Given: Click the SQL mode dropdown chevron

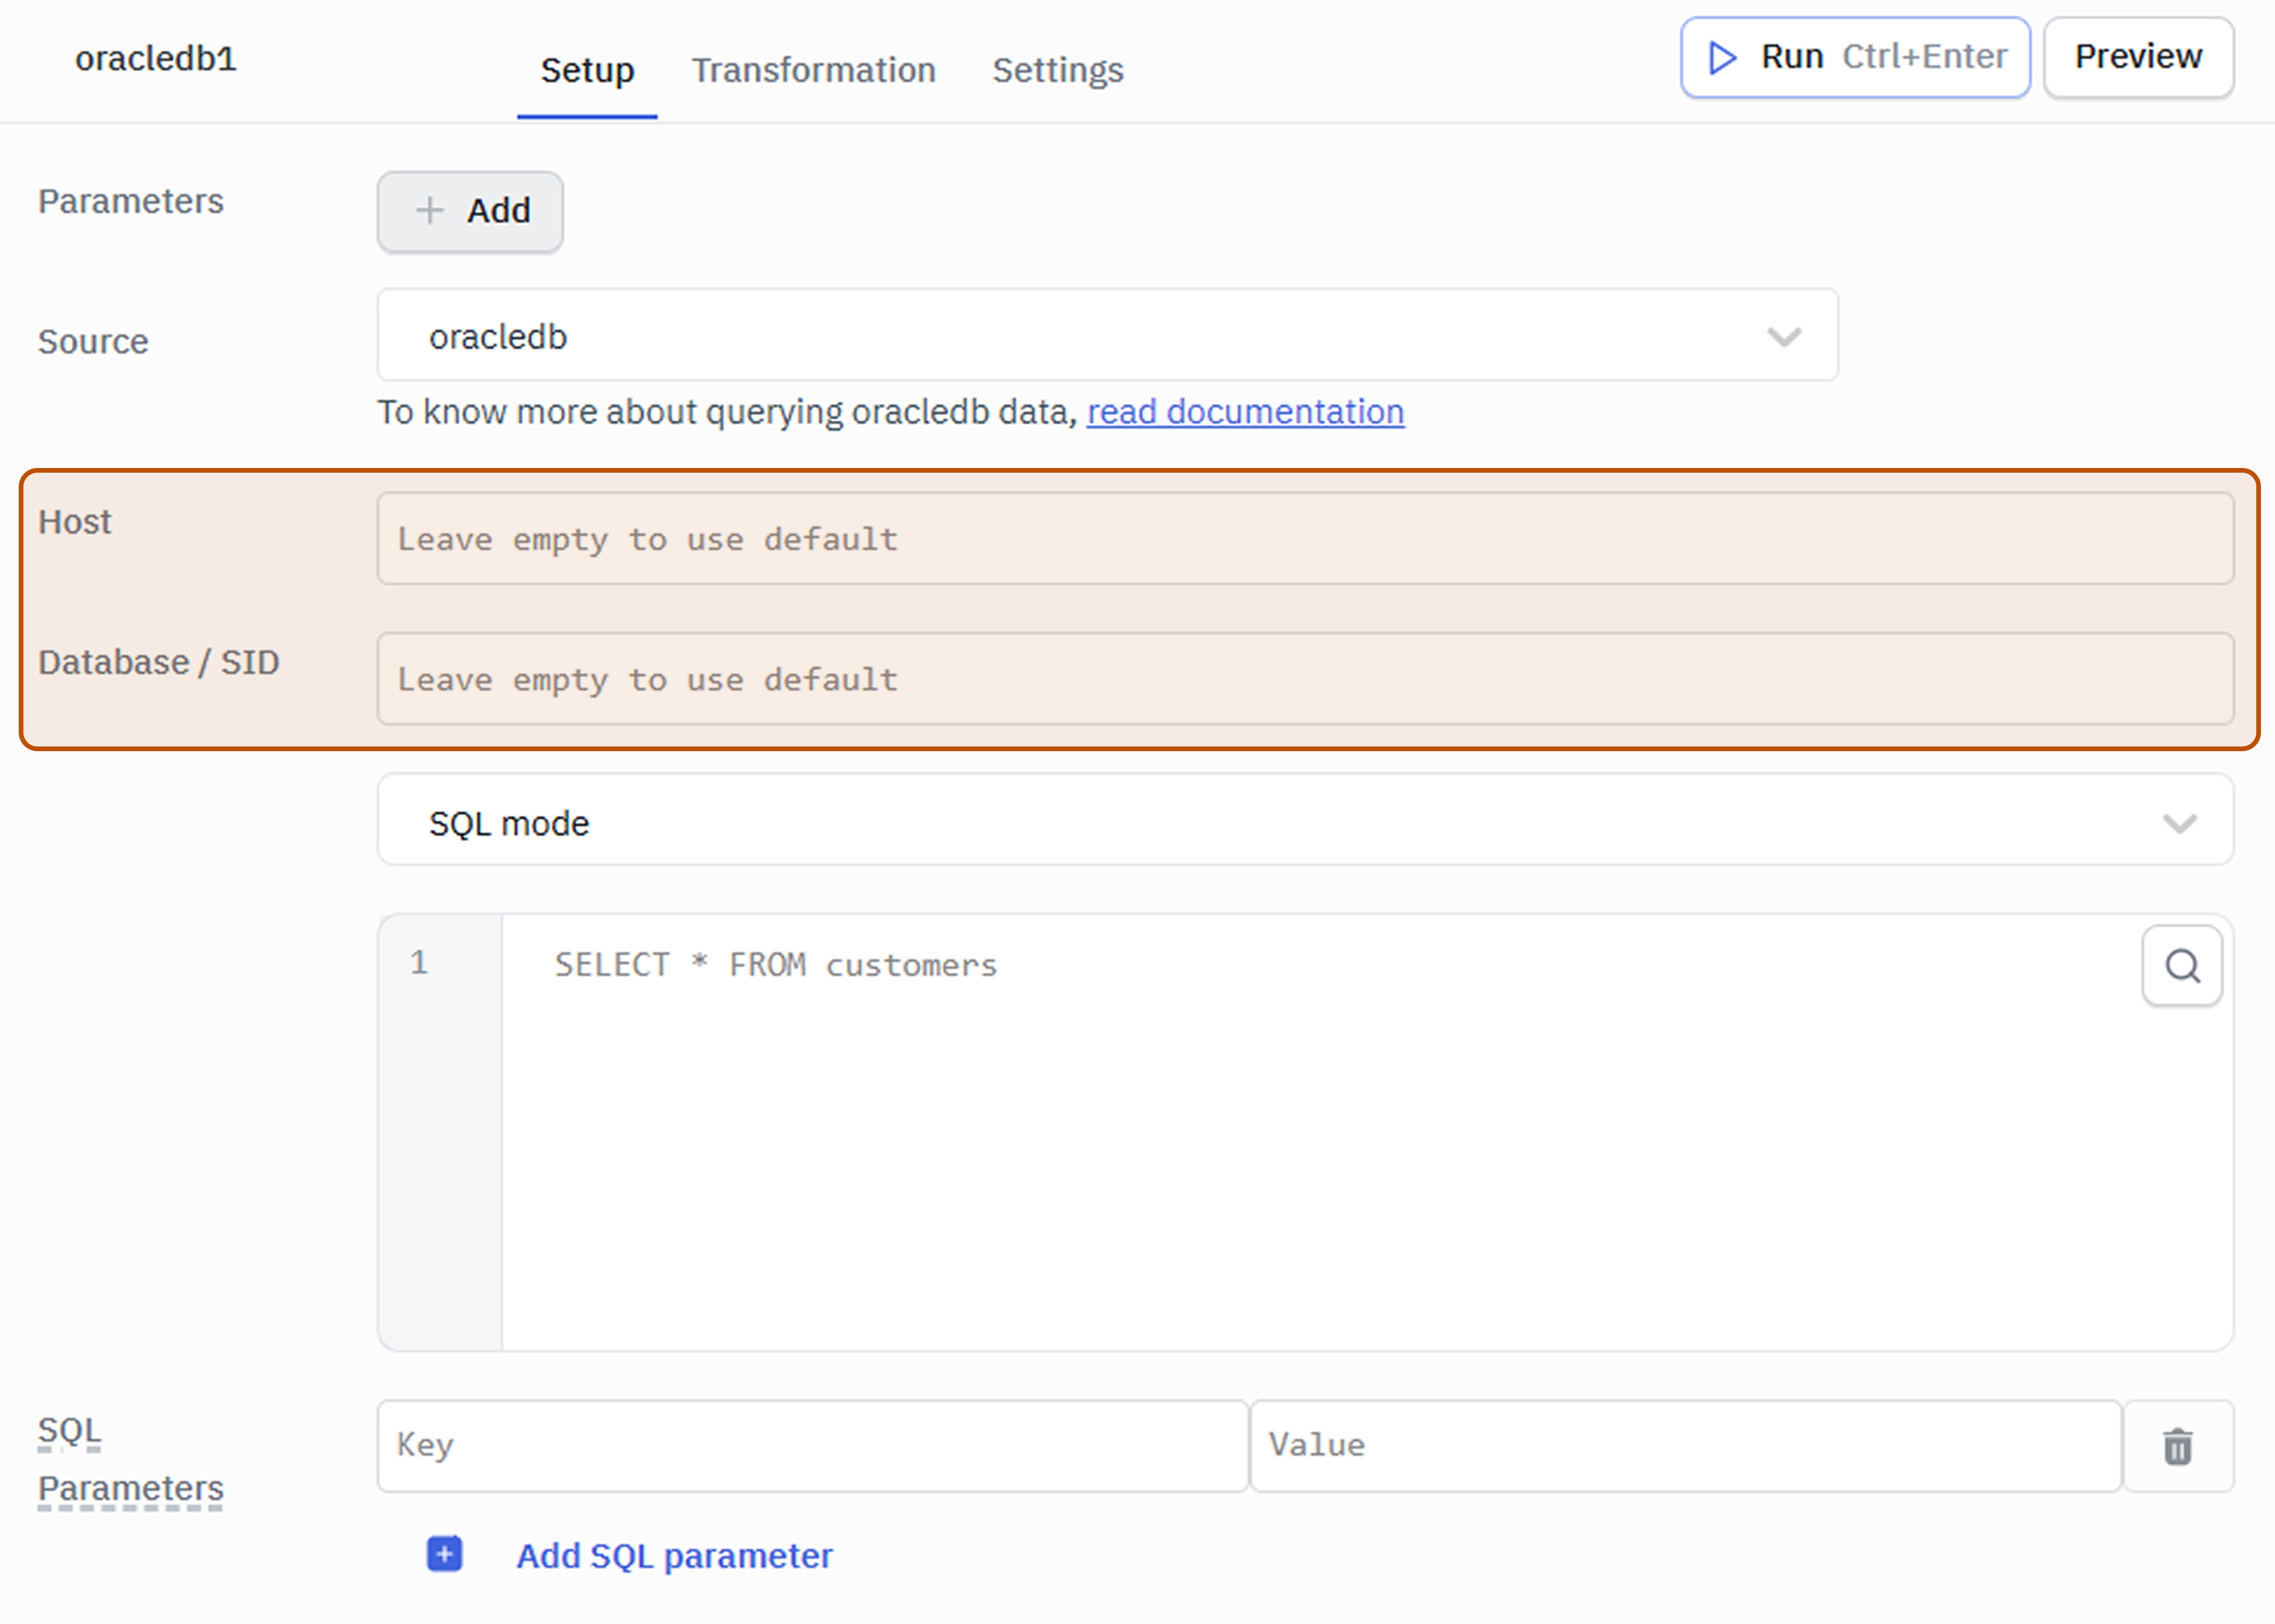Looking at the screenshot, I should click(2180, 824).
